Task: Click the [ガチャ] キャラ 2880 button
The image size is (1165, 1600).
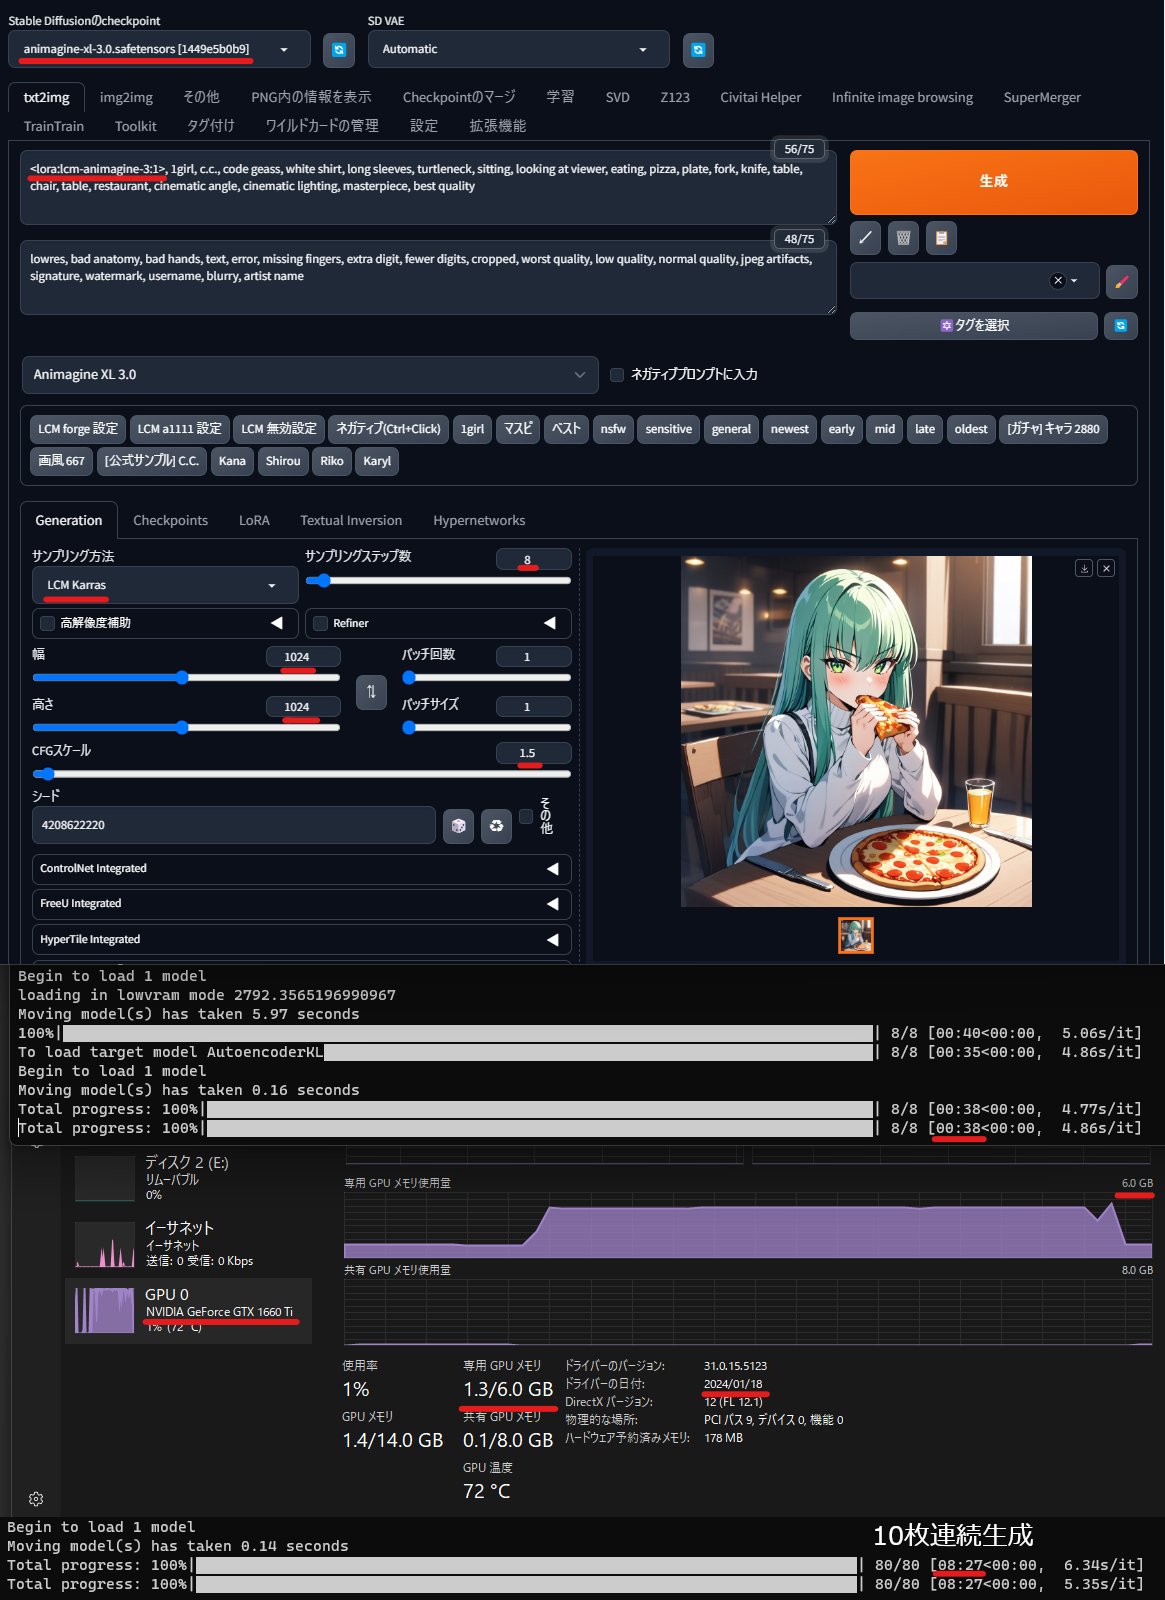Action: (1053, 429)
